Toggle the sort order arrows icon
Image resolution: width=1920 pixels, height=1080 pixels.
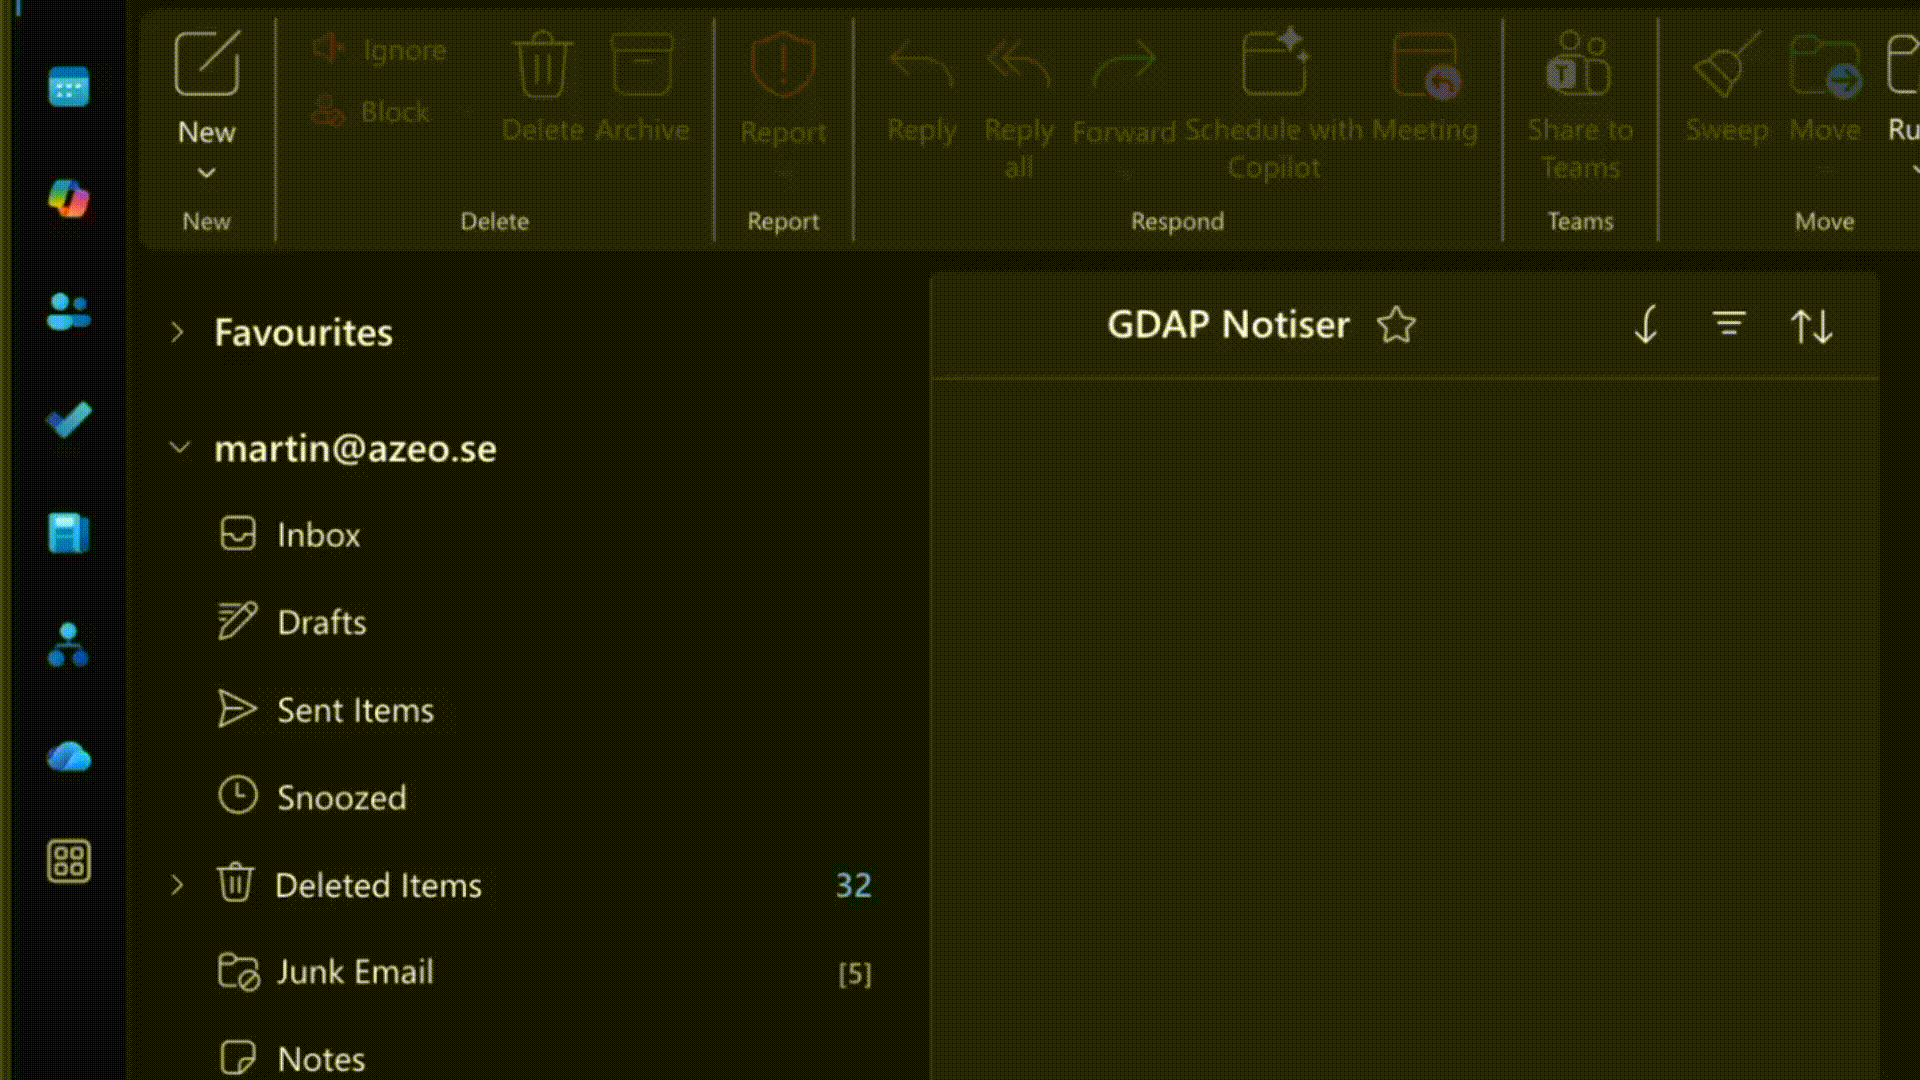[1811, 326]
